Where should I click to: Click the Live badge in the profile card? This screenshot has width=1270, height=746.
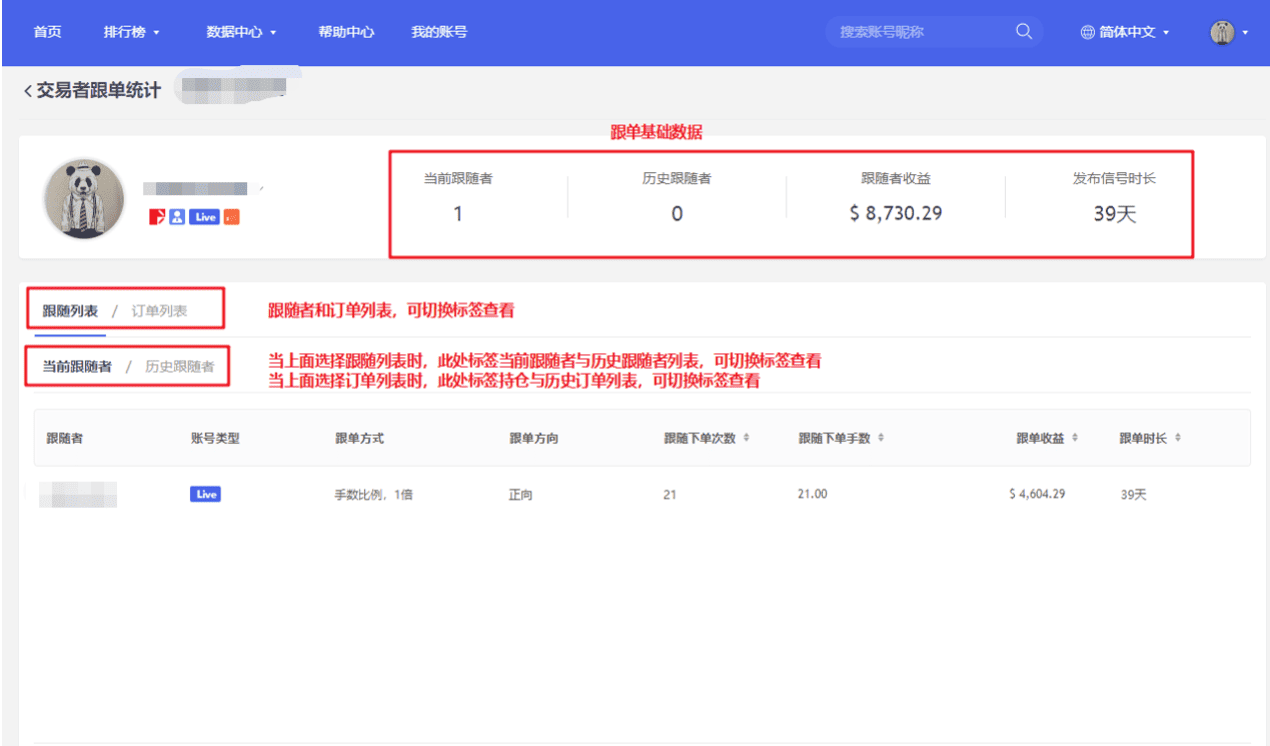click(x=204, y=217)
